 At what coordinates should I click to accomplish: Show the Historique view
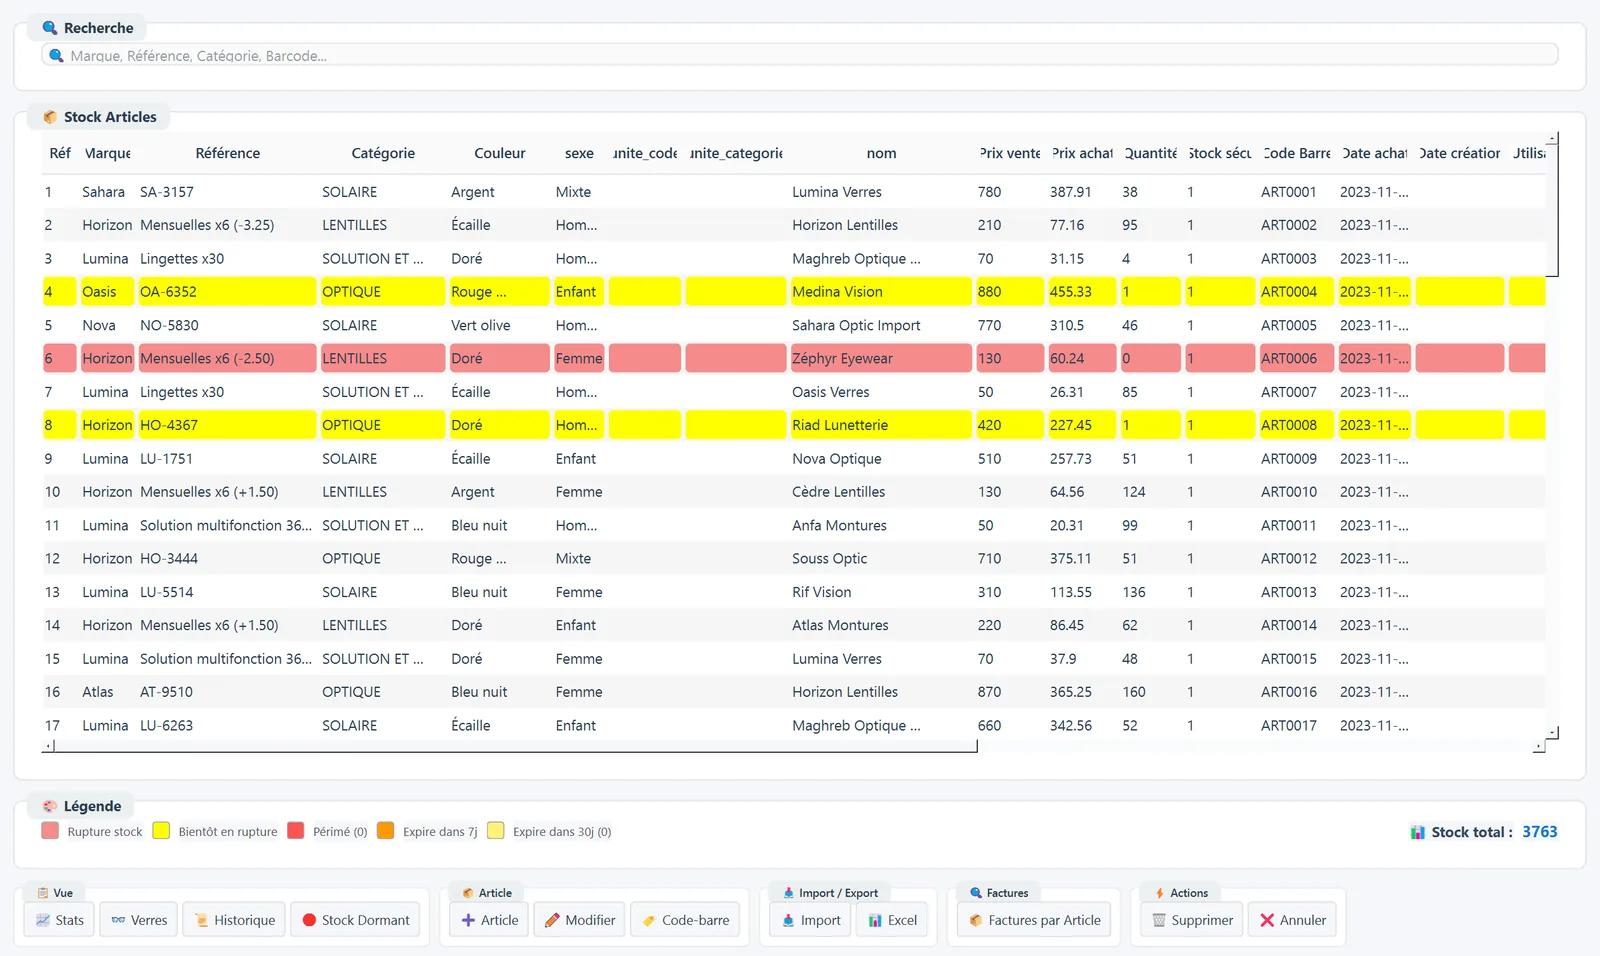[235, 920]
